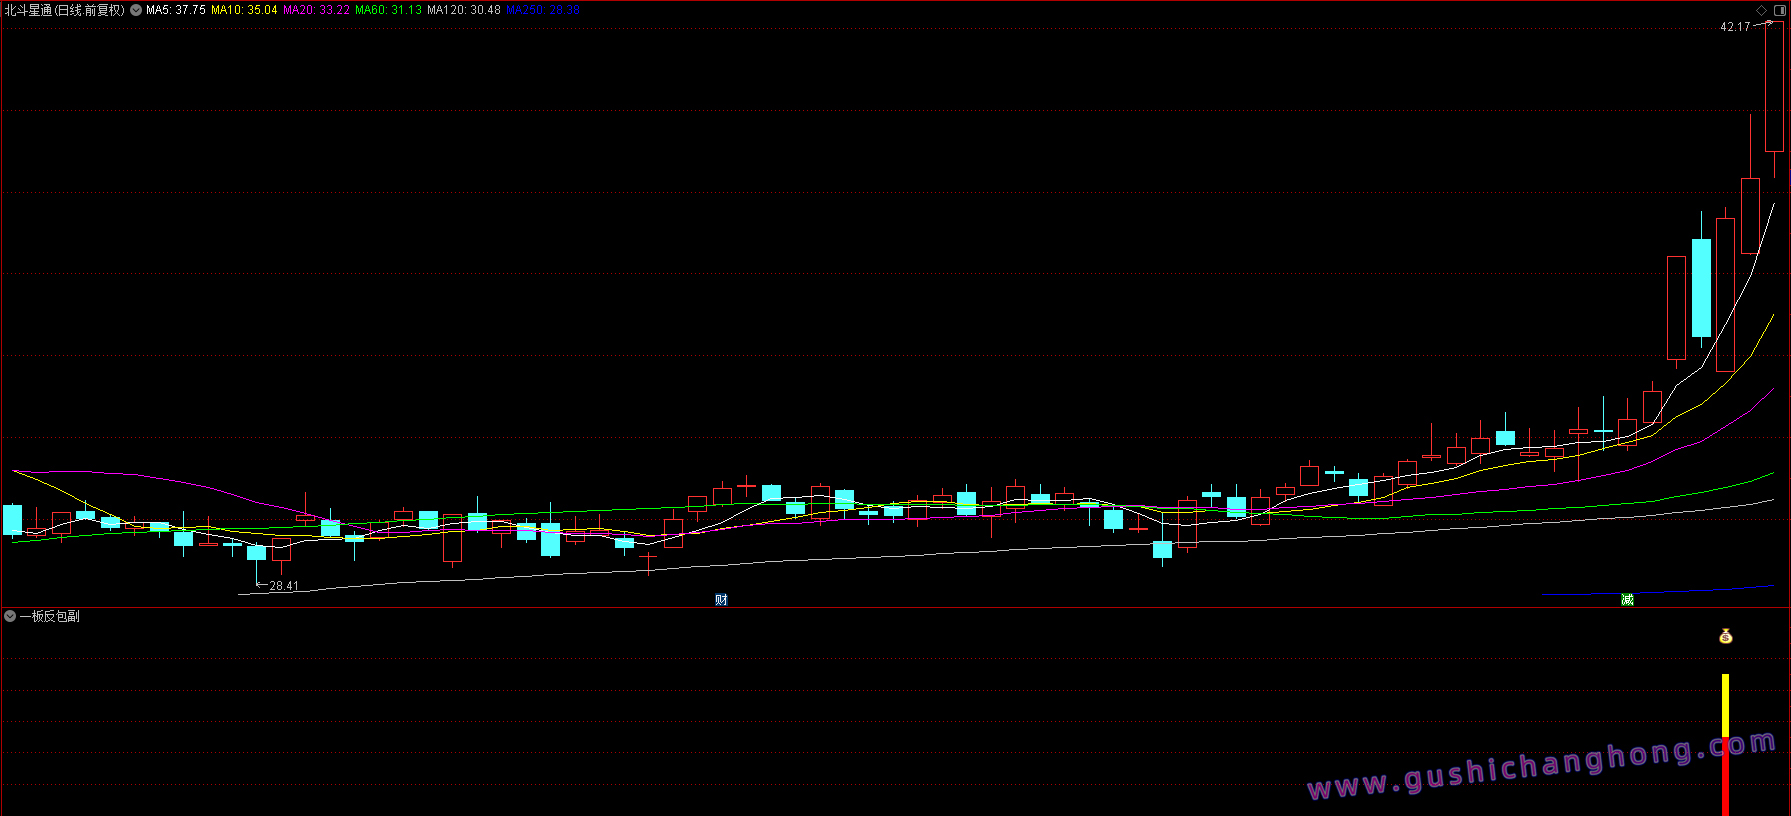Select the green MA60 label
This screenshot has width=1791, height=816.
pos(388,10)
